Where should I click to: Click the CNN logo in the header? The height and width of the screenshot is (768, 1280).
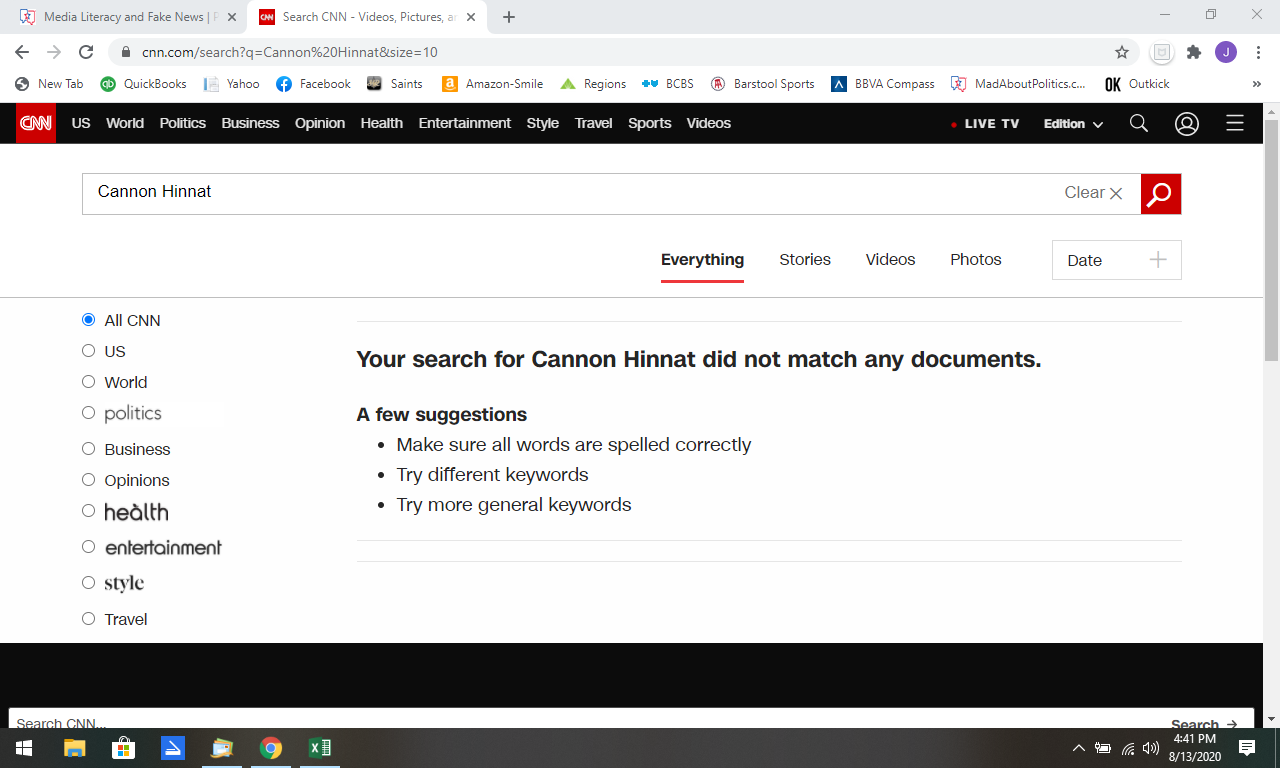36,124
